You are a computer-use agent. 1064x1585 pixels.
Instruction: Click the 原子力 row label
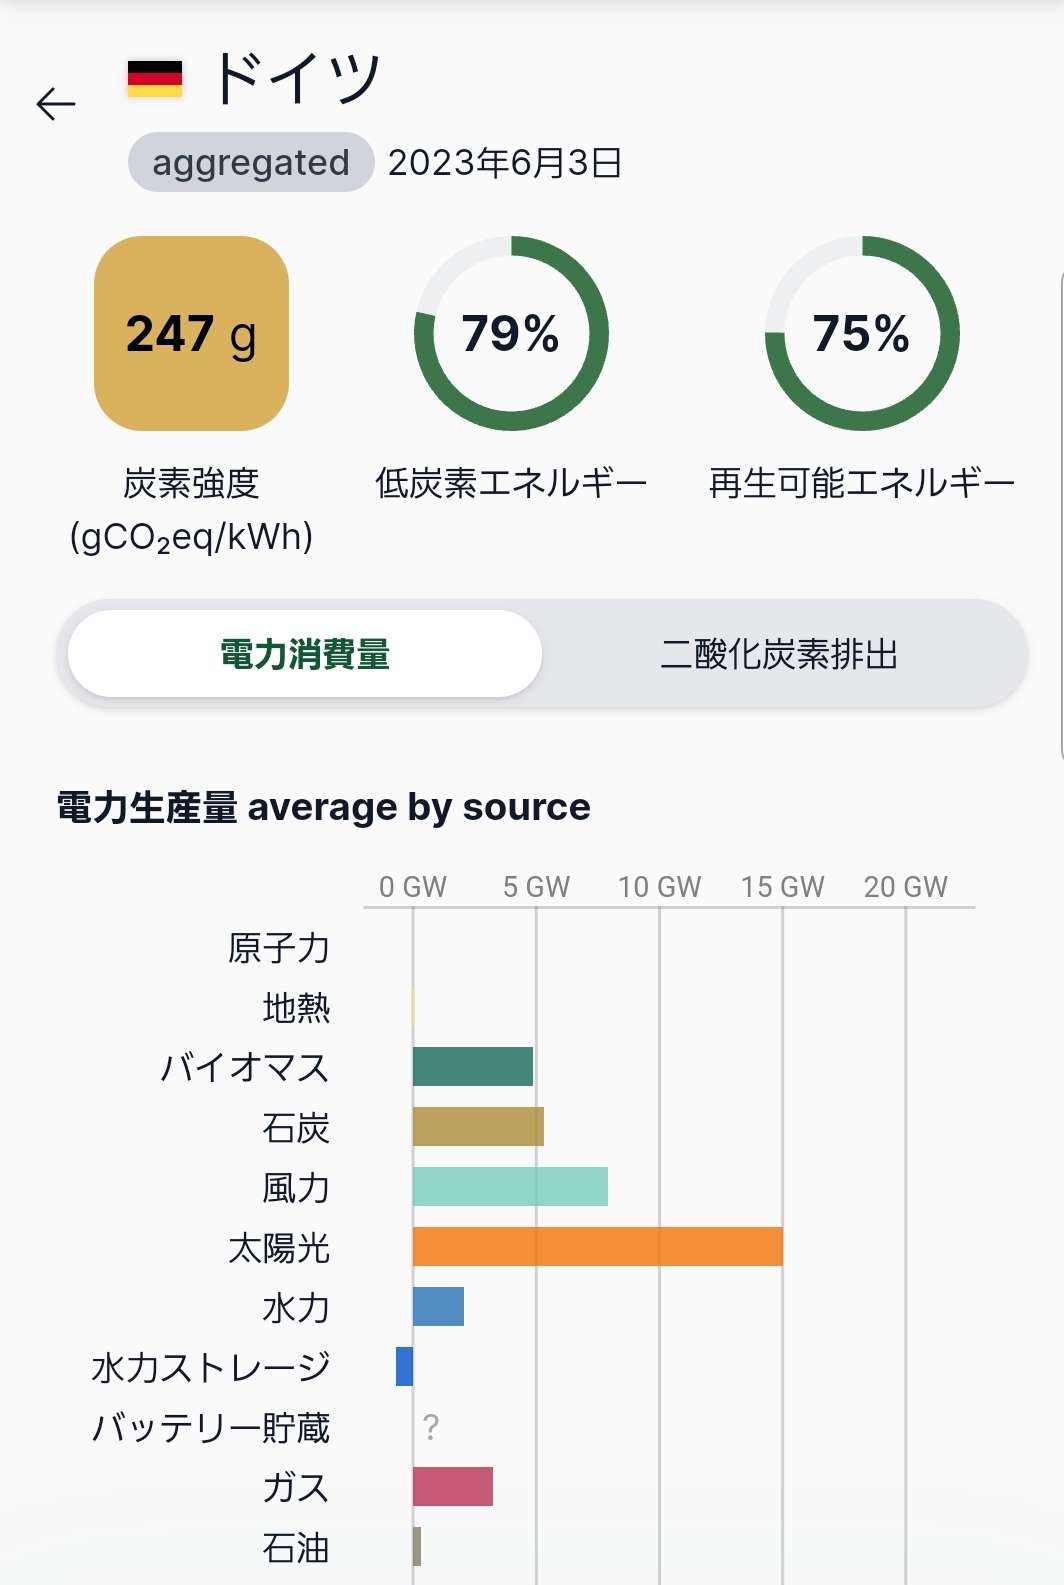tap(279, 948)
